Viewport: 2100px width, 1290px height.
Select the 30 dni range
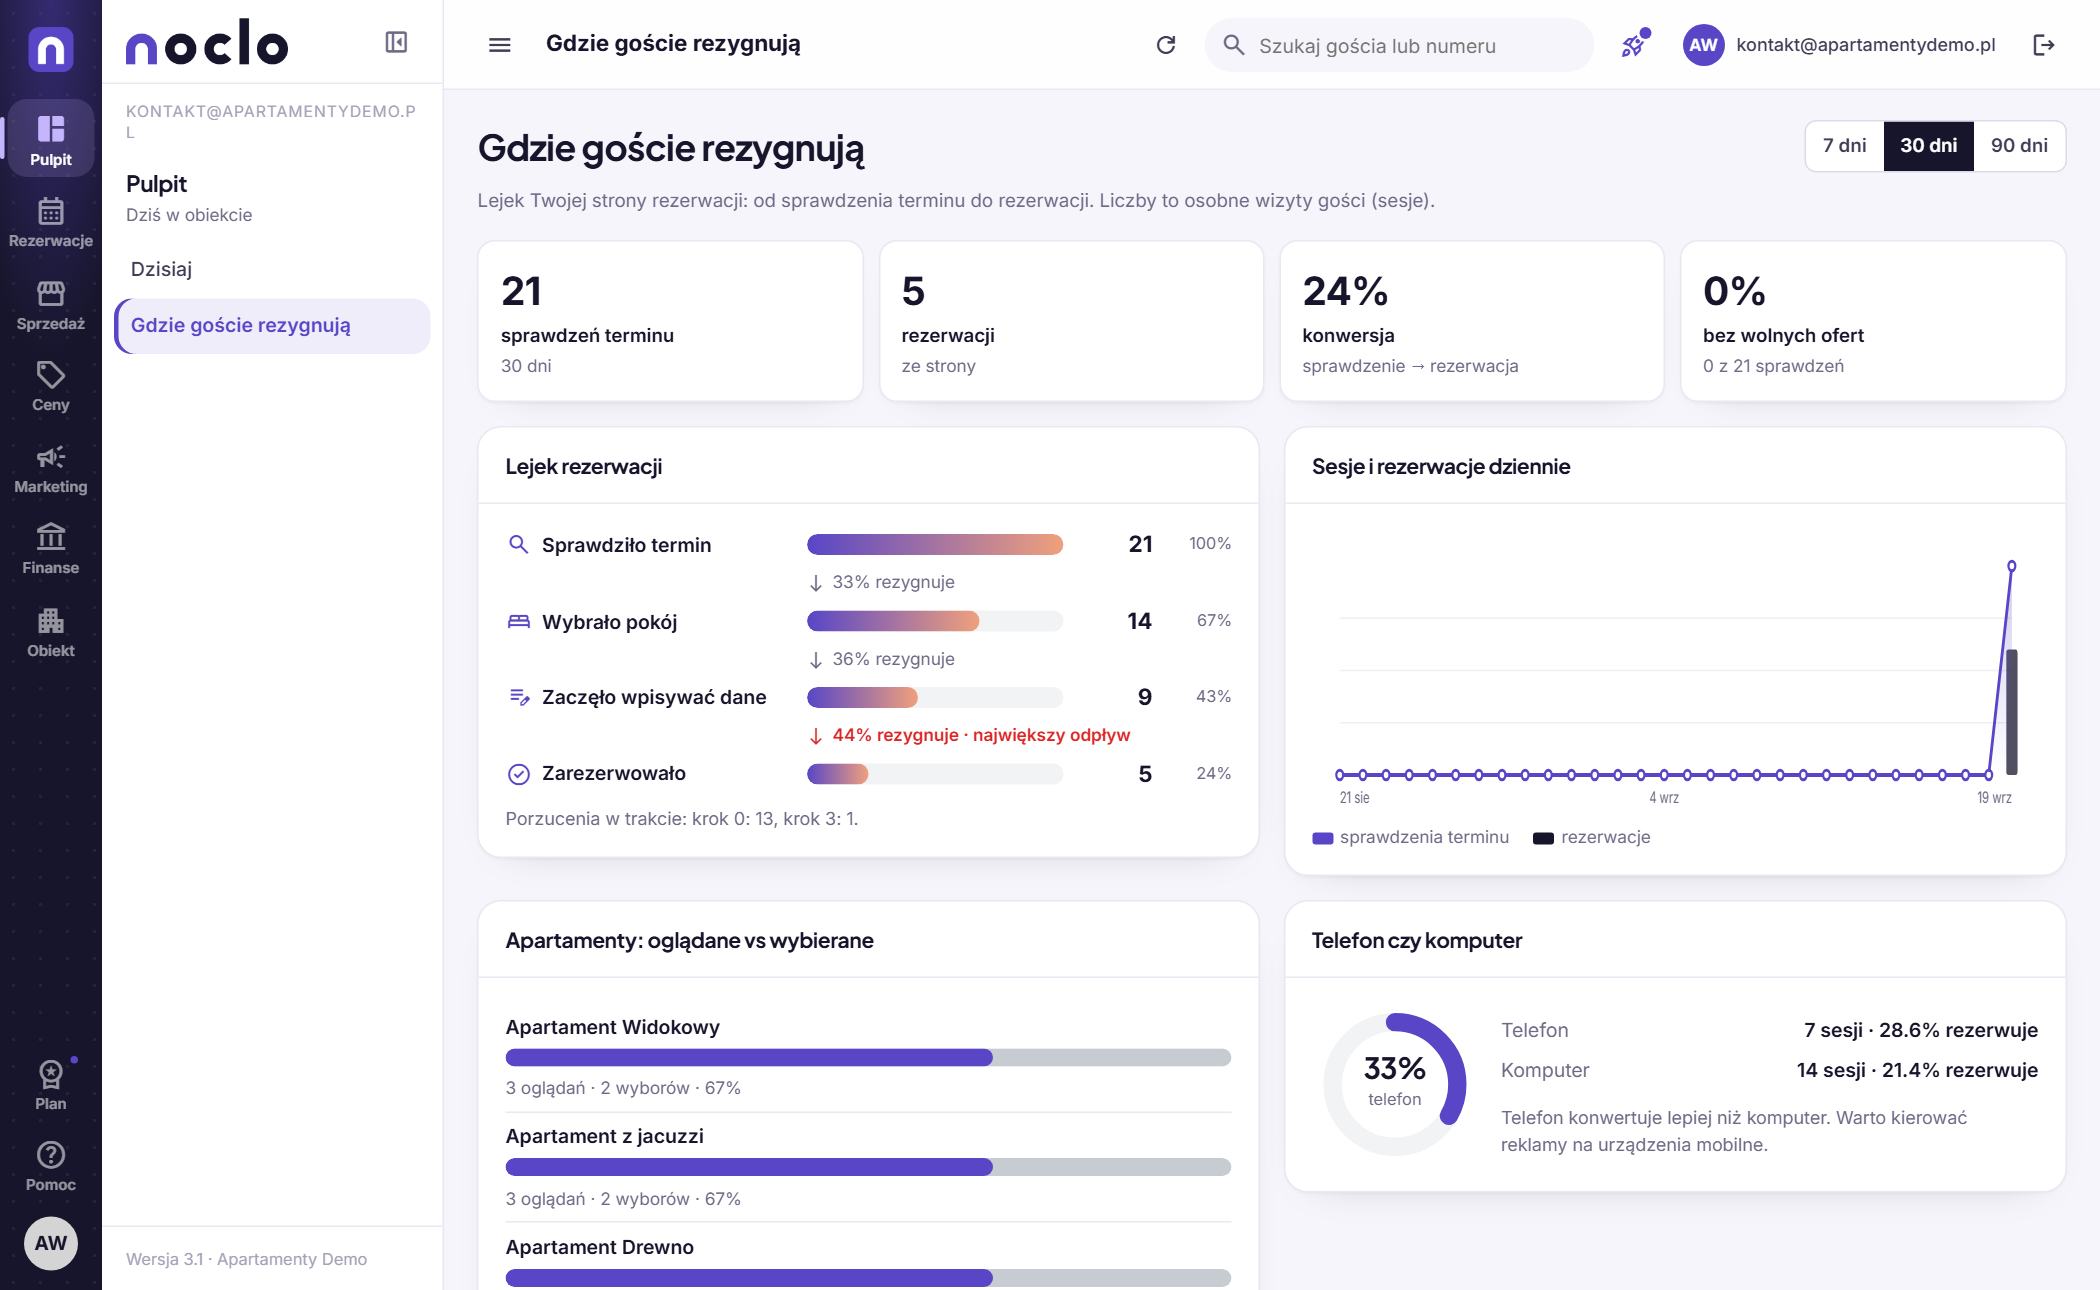click(1928, 146)
